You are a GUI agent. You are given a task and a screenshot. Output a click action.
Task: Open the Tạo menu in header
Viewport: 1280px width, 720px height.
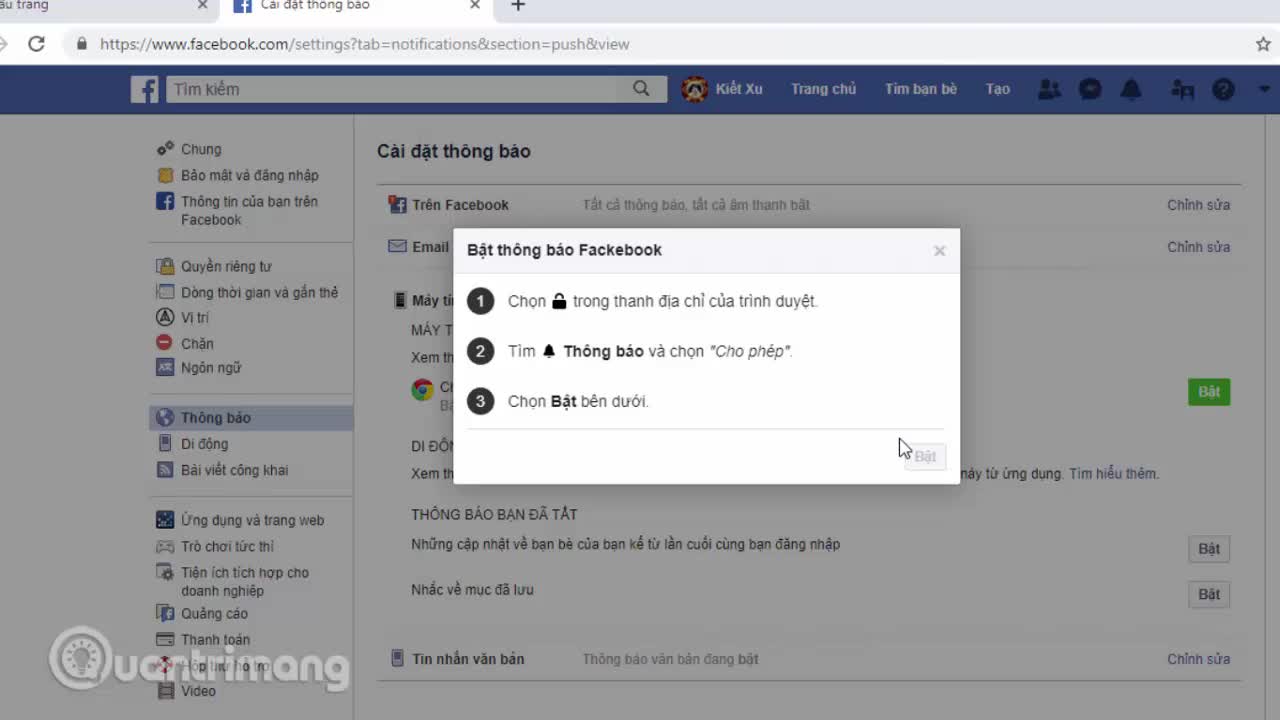[997, 89]
